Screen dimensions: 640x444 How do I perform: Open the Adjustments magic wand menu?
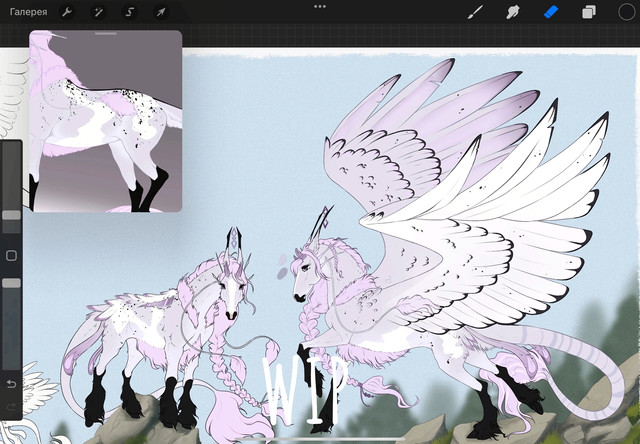pos(98,12)
